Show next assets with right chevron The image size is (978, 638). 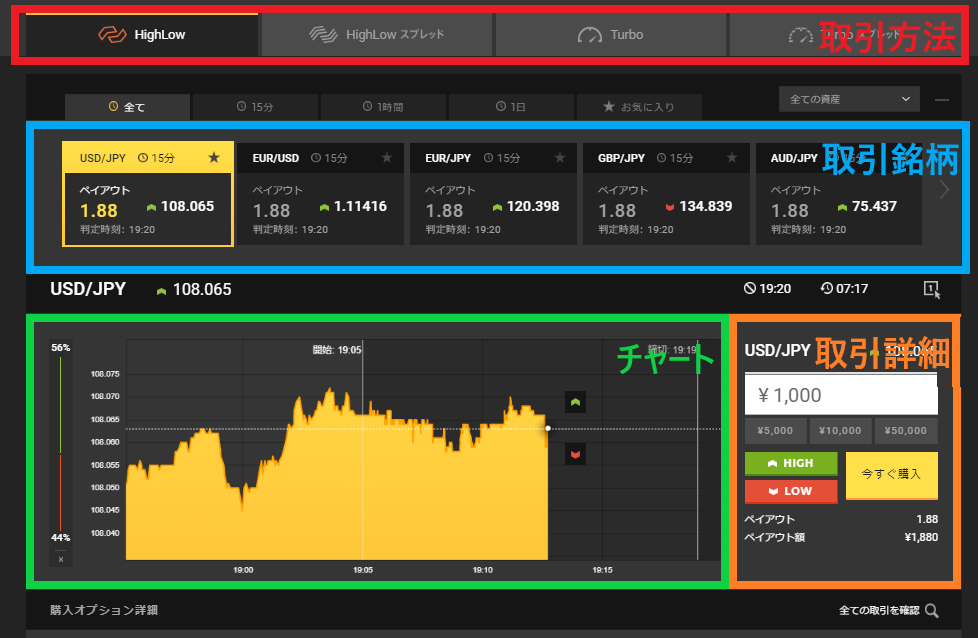(x=944, y=190)
